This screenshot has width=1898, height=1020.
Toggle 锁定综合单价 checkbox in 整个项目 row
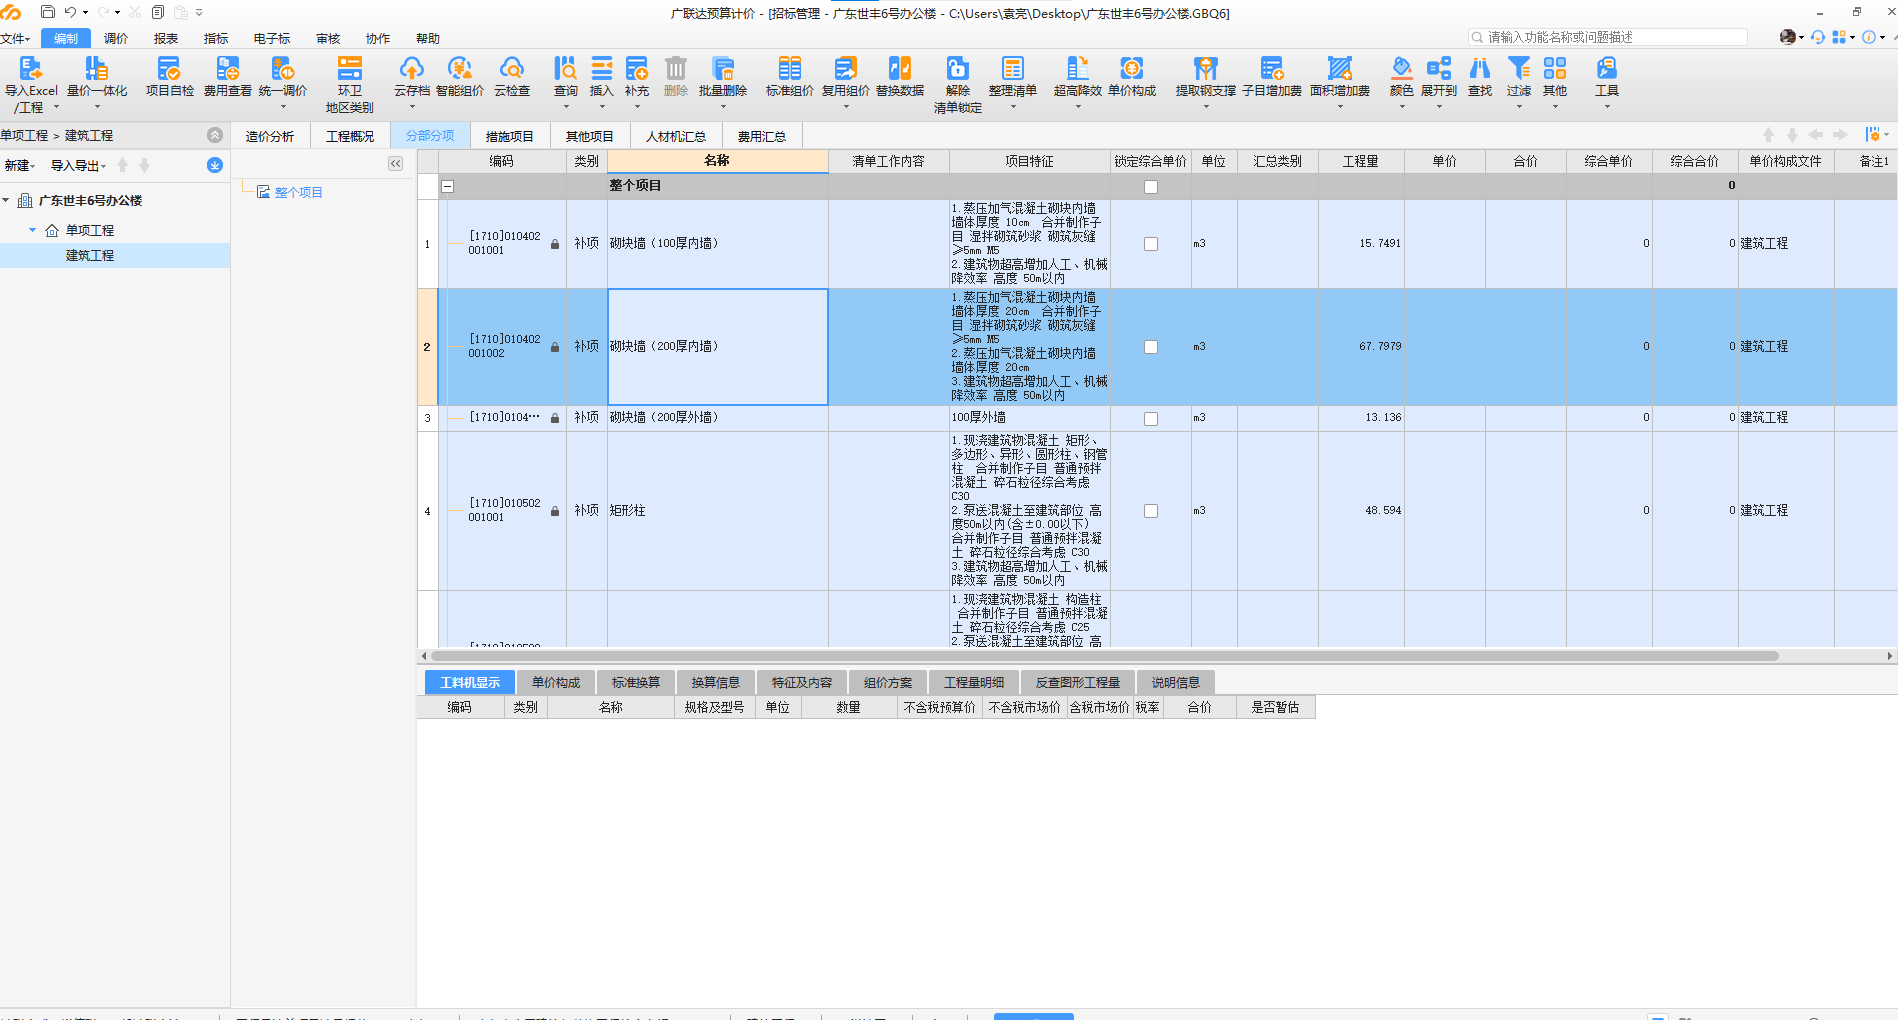[1151, 187]
